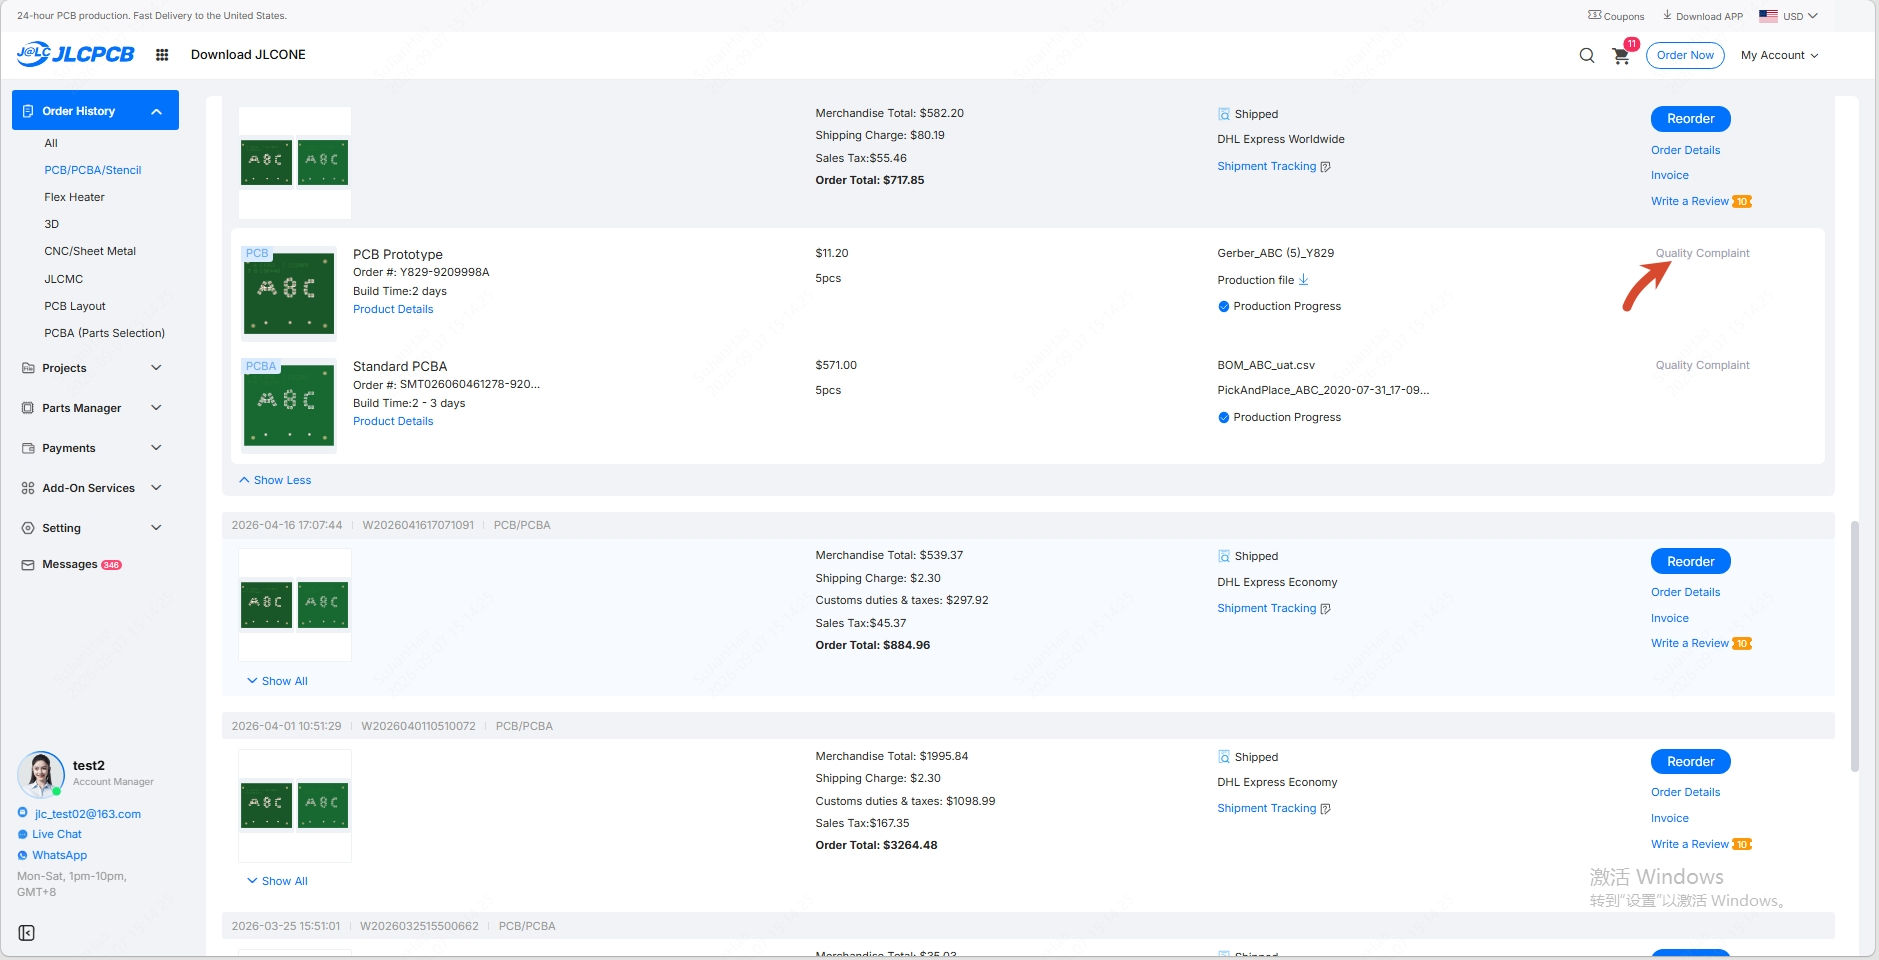Select the Flex Heater filter
Viewport: 1879px width, 960px height.
(x=74, y=197)
